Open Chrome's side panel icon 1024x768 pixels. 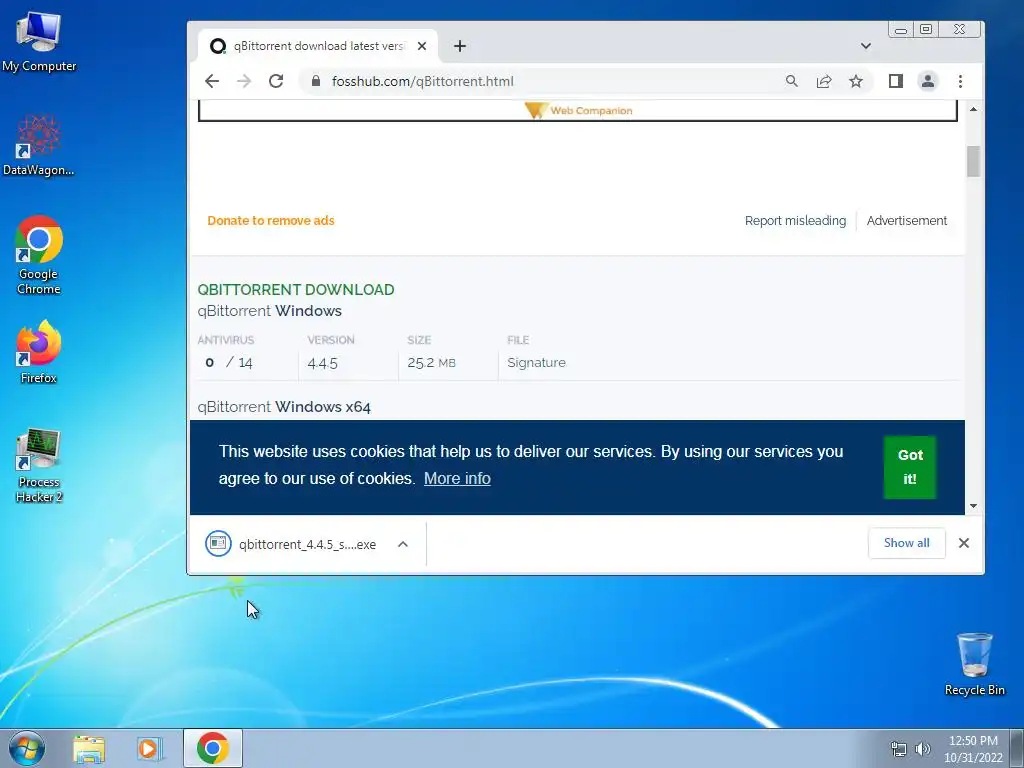[x=895, y=81]
